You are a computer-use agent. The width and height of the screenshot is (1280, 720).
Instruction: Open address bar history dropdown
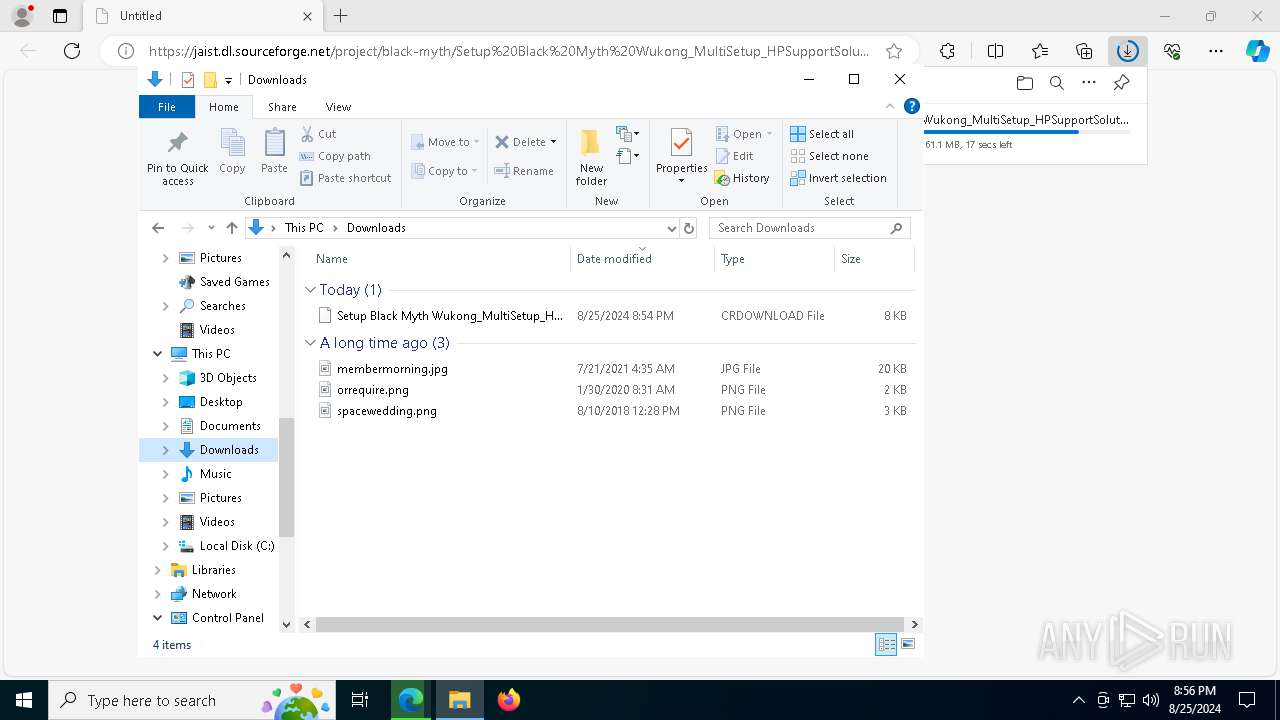click(671, 228)
